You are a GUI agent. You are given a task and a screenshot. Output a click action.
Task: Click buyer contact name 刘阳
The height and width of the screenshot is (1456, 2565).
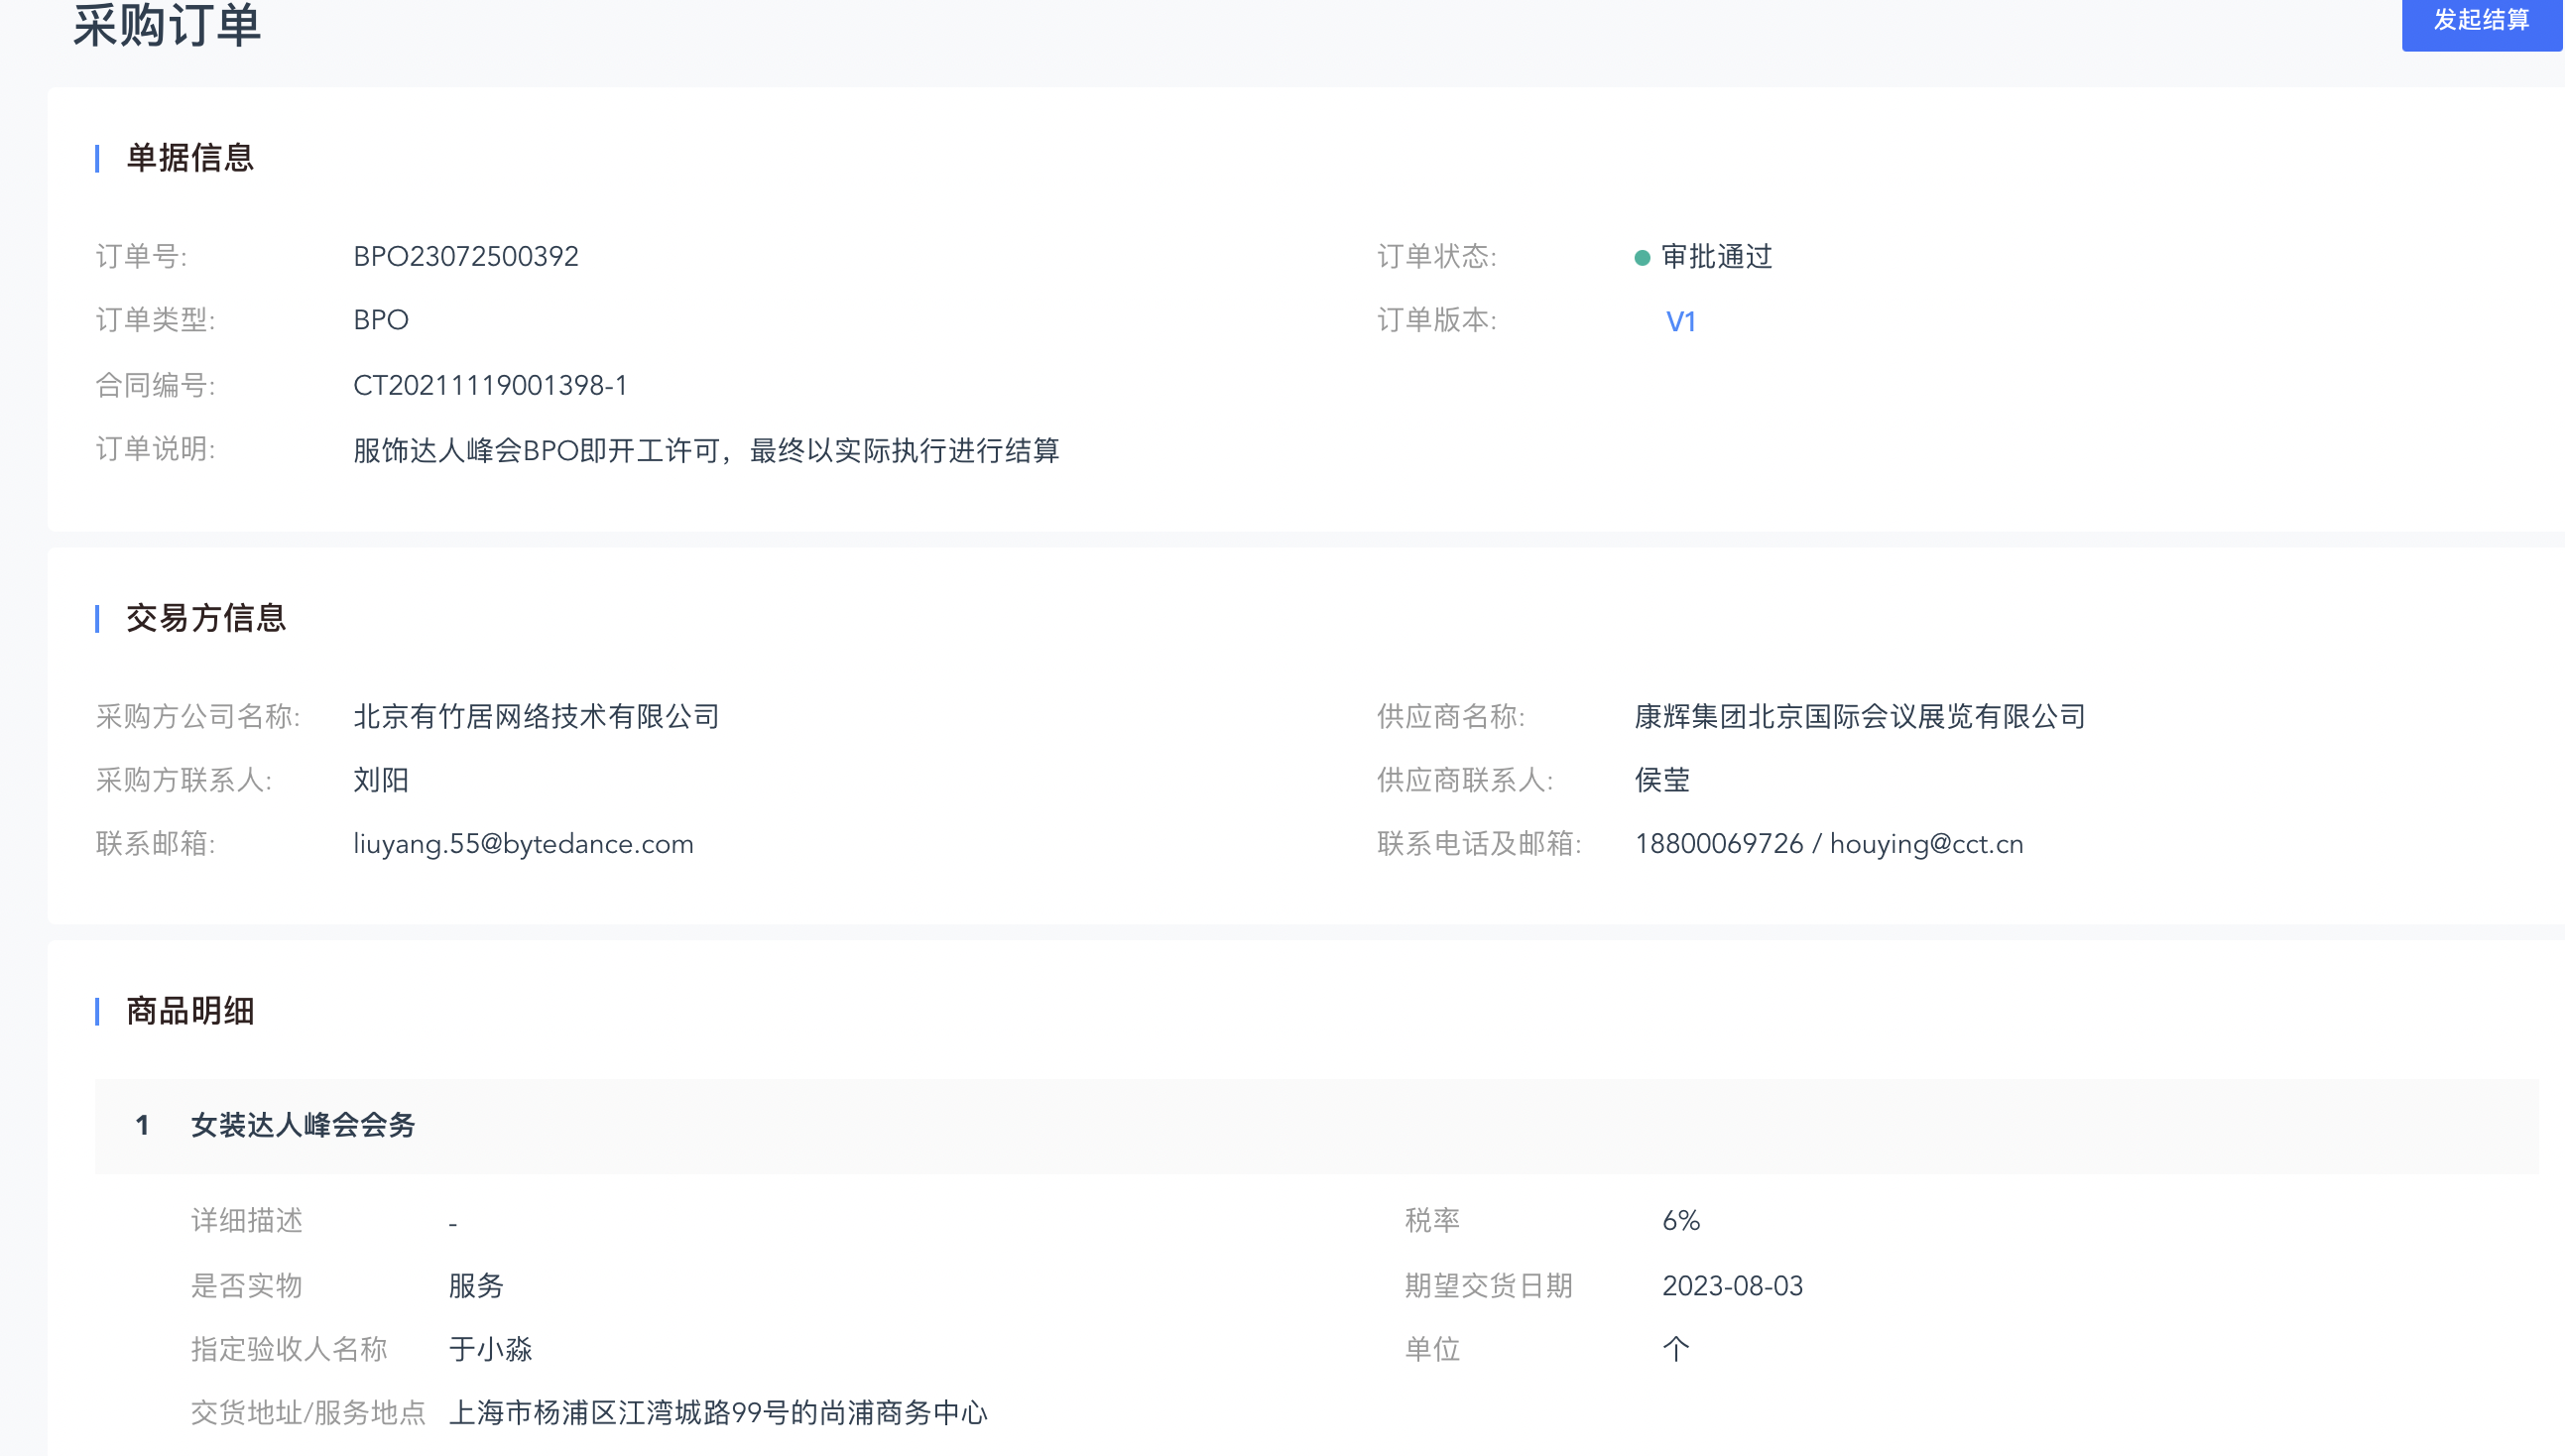(x=381, y=780)
